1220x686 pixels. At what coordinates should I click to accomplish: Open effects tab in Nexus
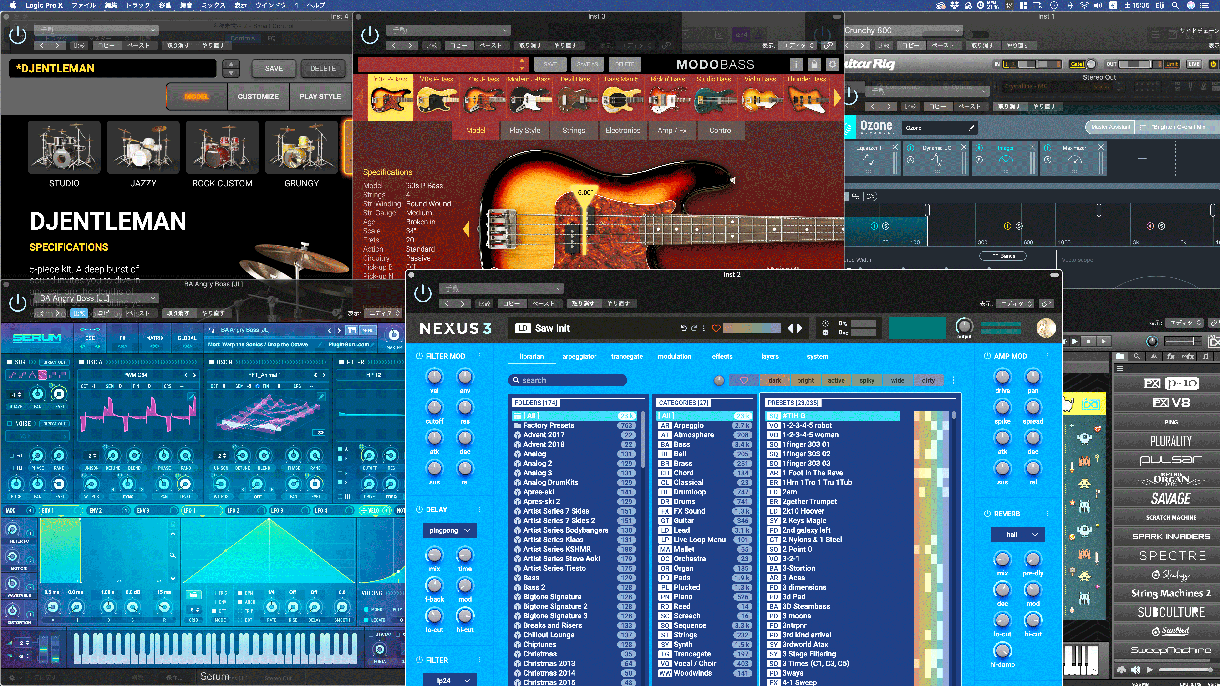(721, 356)
